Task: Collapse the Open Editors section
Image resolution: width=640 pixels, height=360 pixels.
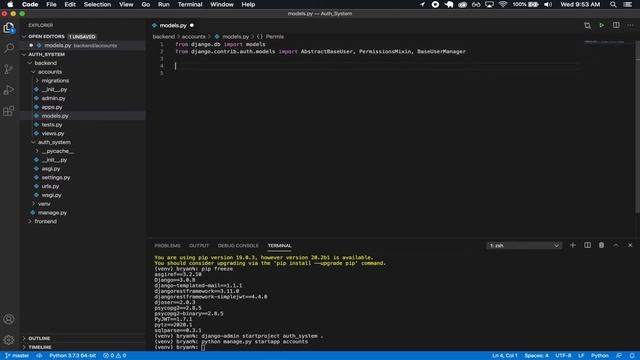Action: click(x=24, y=36)
